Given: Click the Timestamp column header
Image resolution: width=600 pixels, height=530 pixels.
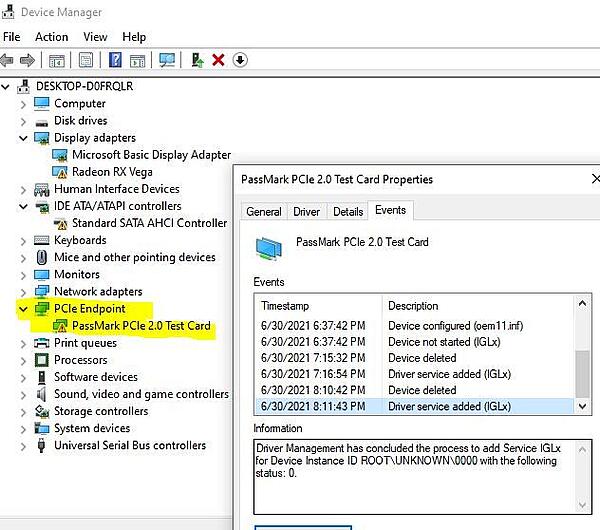Looking at the screenshot, I should (x=318, y=306).
